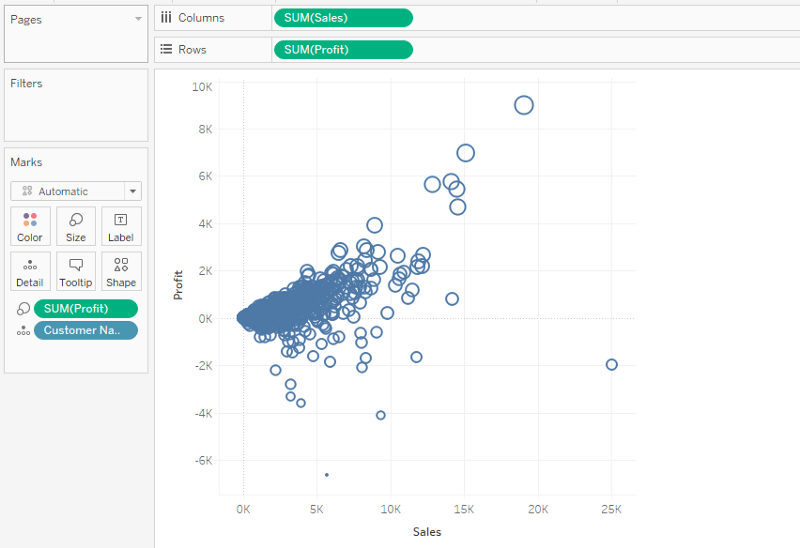Open the Shape mark card
The image size is (800, 548).
coord(121,271)
